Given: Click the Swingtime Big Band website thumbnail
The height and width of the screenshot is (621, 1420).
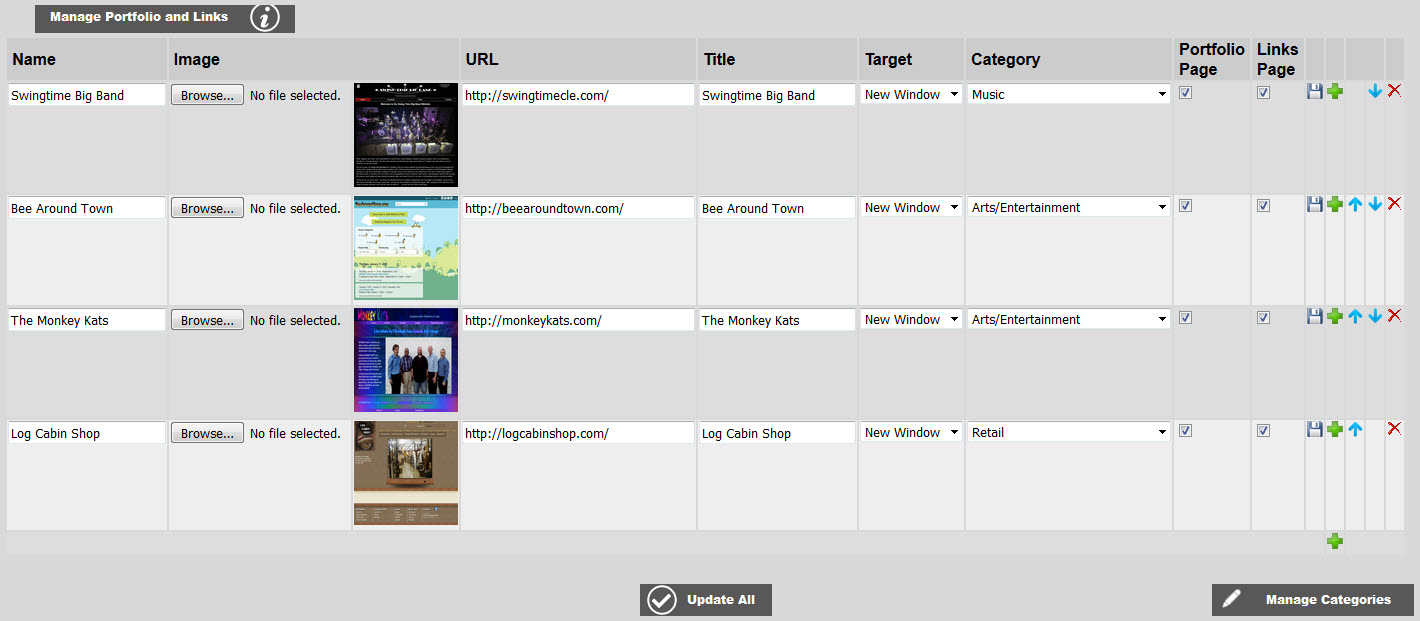Looking at the screenshot, I should click(406, 135).
